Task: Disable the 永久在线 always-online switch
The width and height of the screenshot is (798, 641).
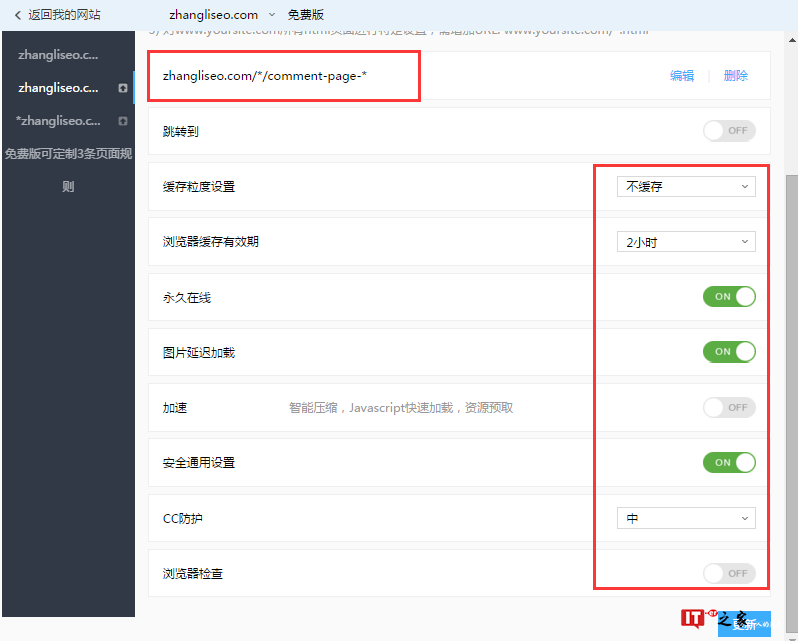Action: pos(728,297)
